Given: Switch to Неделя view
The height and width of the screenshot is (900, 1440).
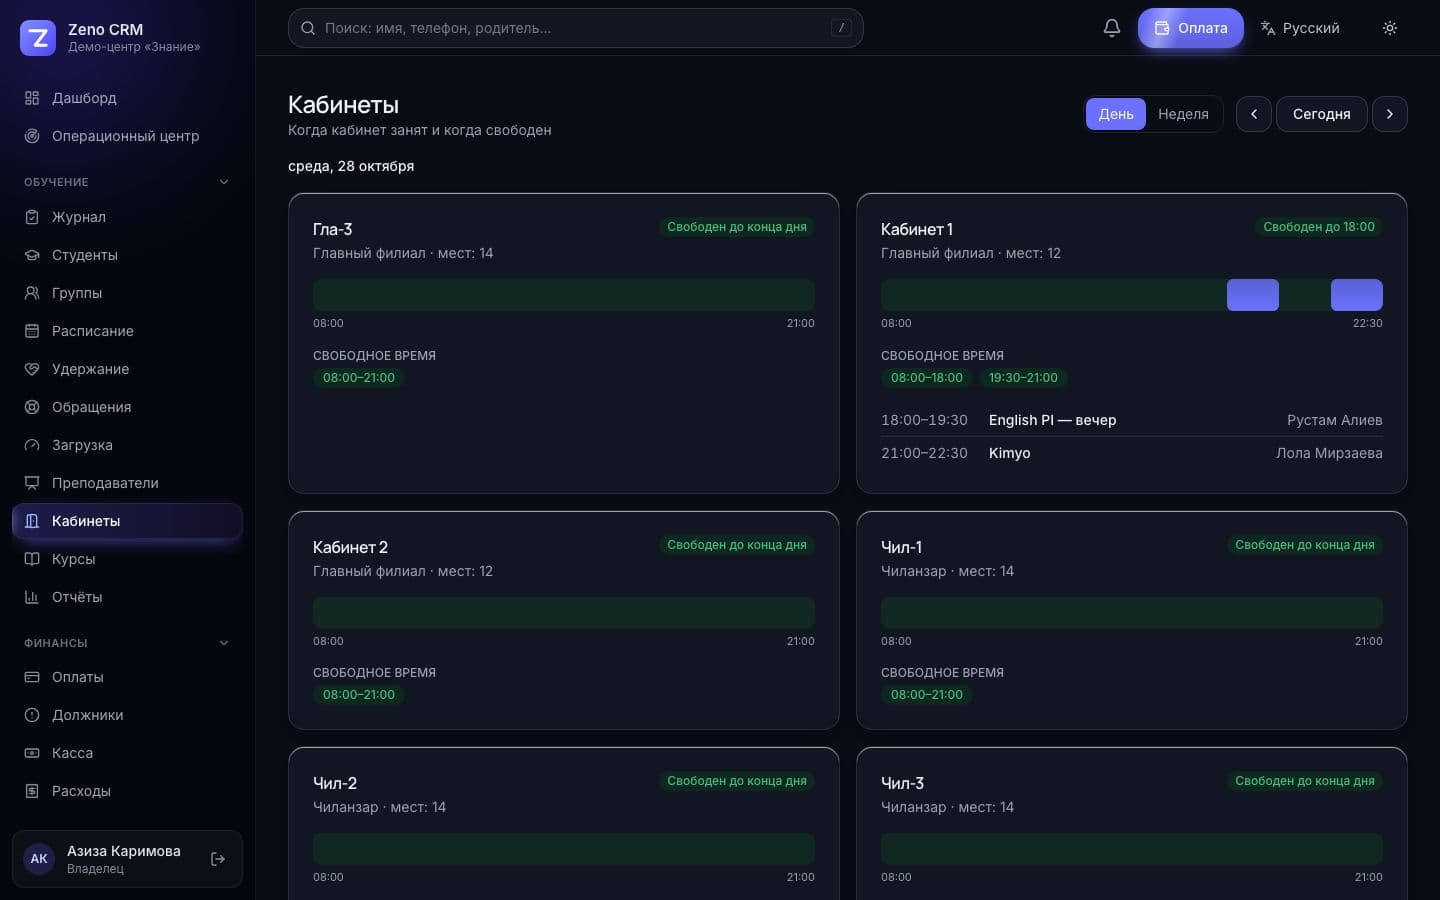Looking at the screenshot, I should tap(1183, 114).
